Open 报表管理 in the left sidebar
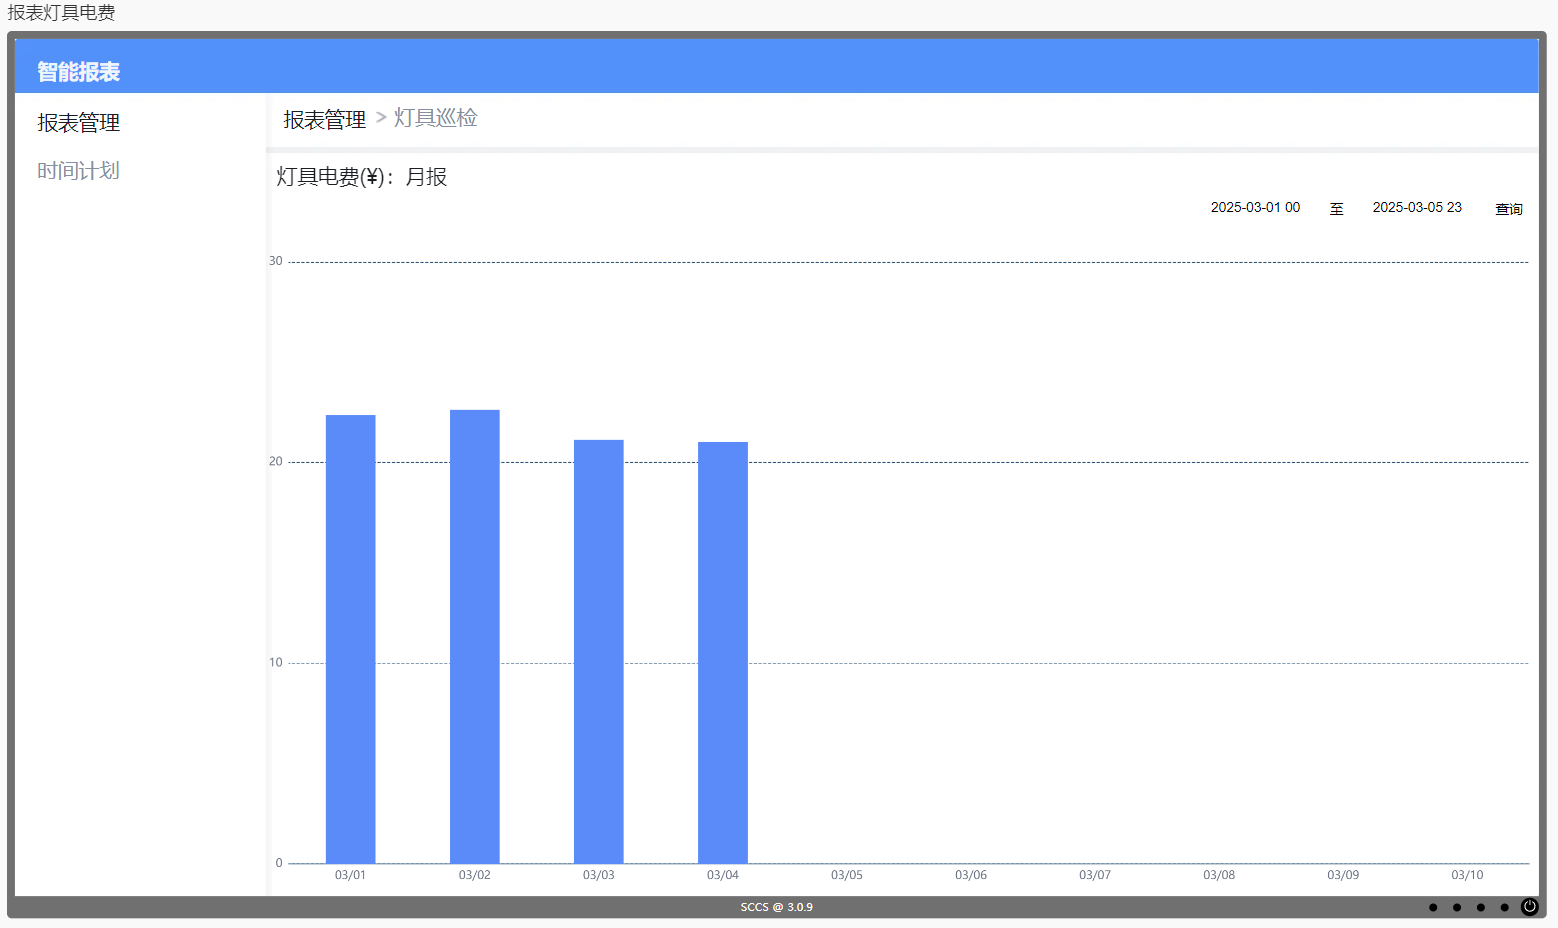Image resolution: width=1558 pixels, height=928 pixels. (x=79, y=123)
